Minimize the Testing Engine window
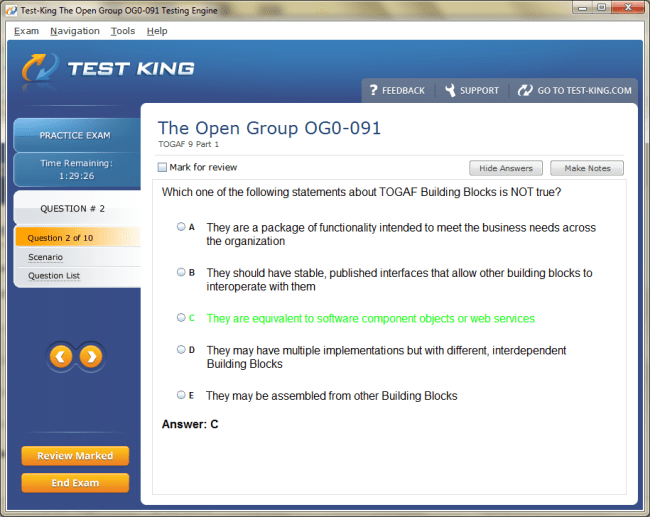 click(x=582, y=8)
